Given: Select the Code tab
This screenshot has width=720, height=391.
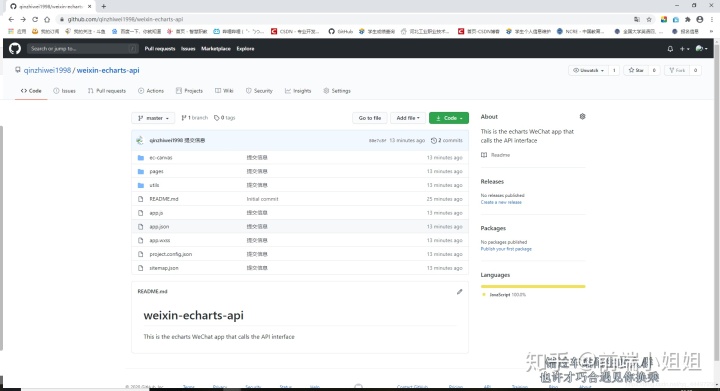Looking at the screenshot, I should [31, 91].
